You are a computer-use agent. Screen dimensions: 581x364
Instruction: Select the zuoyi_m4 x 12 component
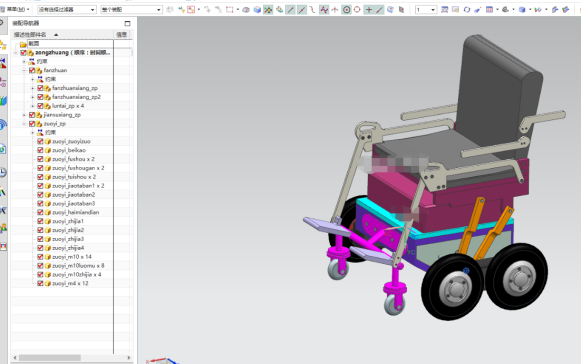70,284
